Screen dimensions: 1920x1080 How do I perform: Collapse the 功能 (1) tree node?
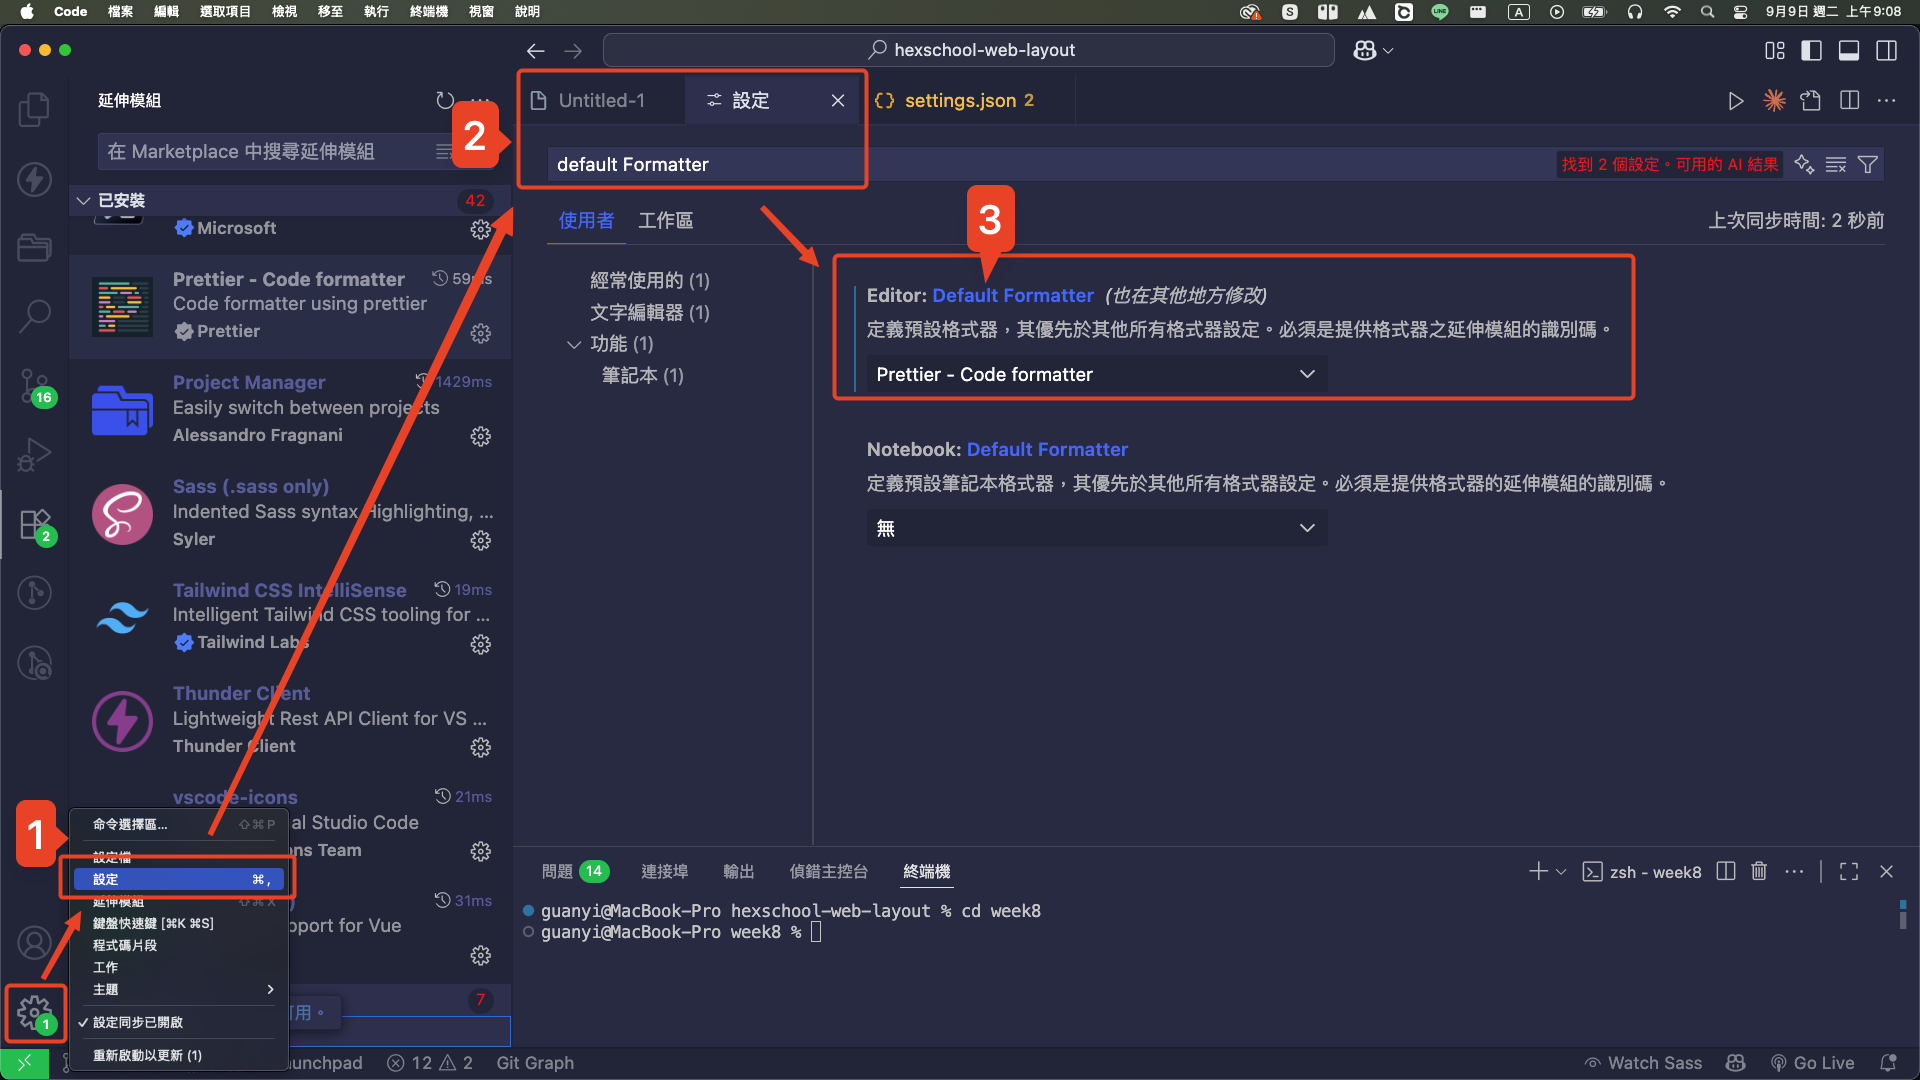tap(574, 344)
